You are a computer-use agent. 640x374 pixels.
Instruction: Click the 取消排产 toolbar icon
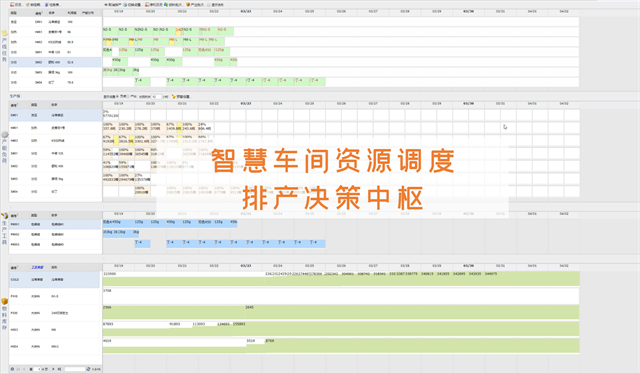coord(106,5)
